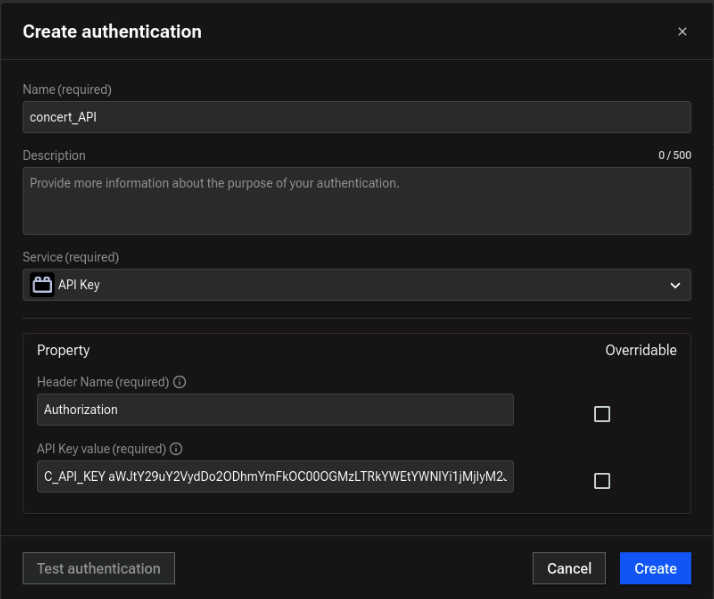Click the chevron arrow in Service selector

pyautogui.click(x=674, y=286)
